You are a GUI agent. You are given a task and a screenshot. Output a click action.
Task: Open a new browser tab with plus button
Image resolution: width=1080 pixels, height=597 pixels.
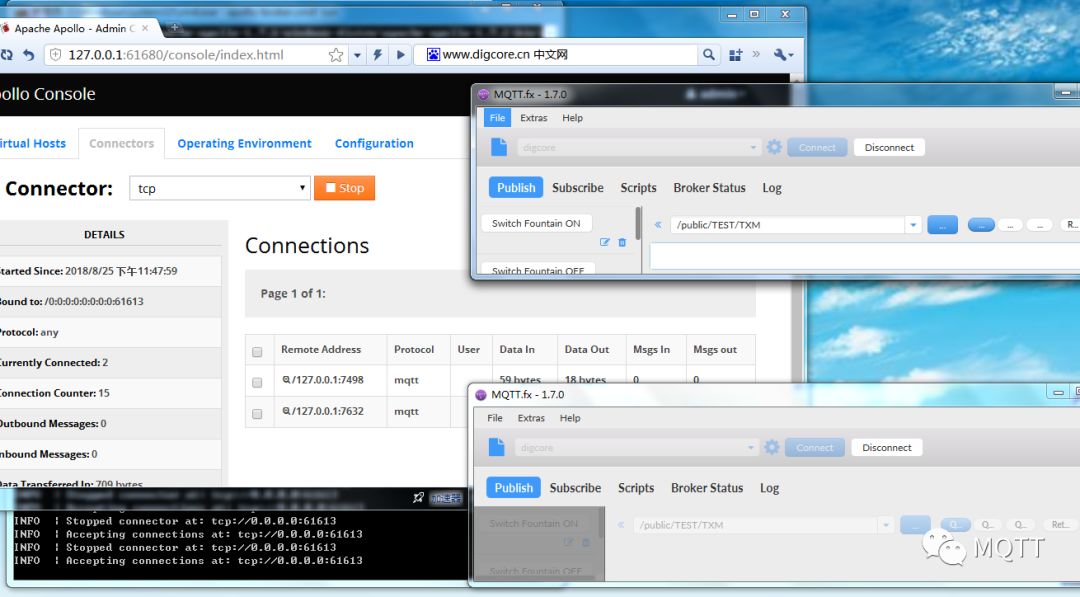pyautogui.click(x=174, y=28)
